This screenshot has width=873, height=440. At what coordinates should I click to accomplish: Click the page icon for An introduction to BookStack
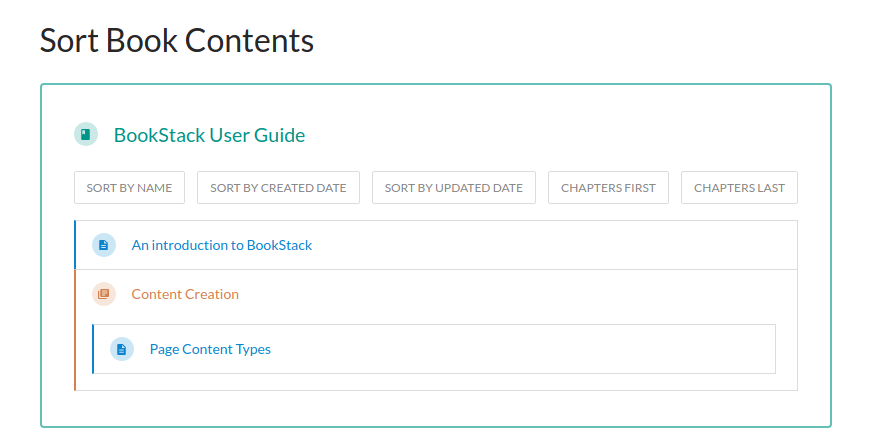pos(104,245)
